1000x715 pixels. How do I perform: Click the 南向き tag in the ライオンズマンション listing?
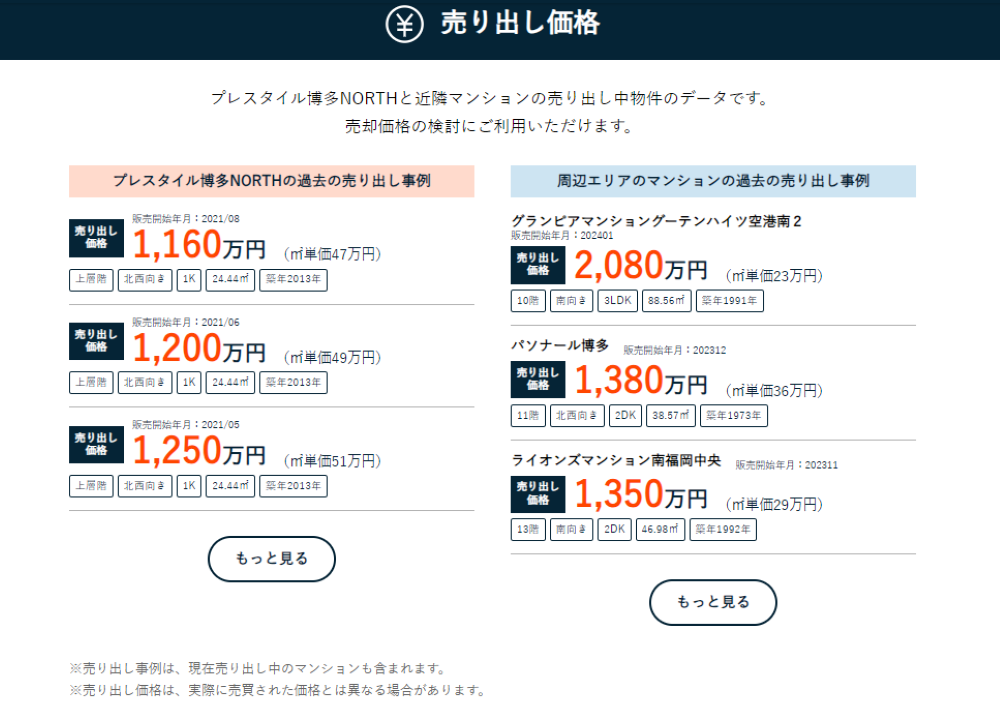tap(571, 529)
